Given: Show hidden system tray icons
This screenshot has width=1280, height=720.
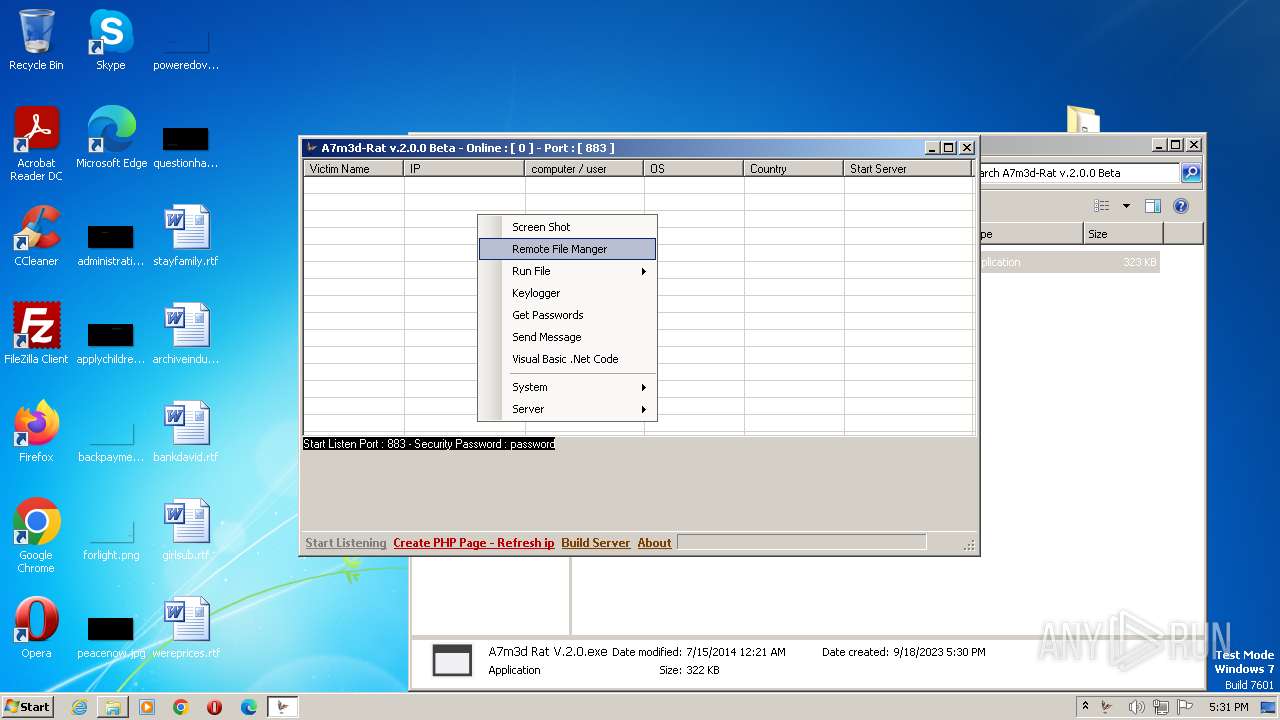Looking at the screenshot, I should tap(1086, 707).
